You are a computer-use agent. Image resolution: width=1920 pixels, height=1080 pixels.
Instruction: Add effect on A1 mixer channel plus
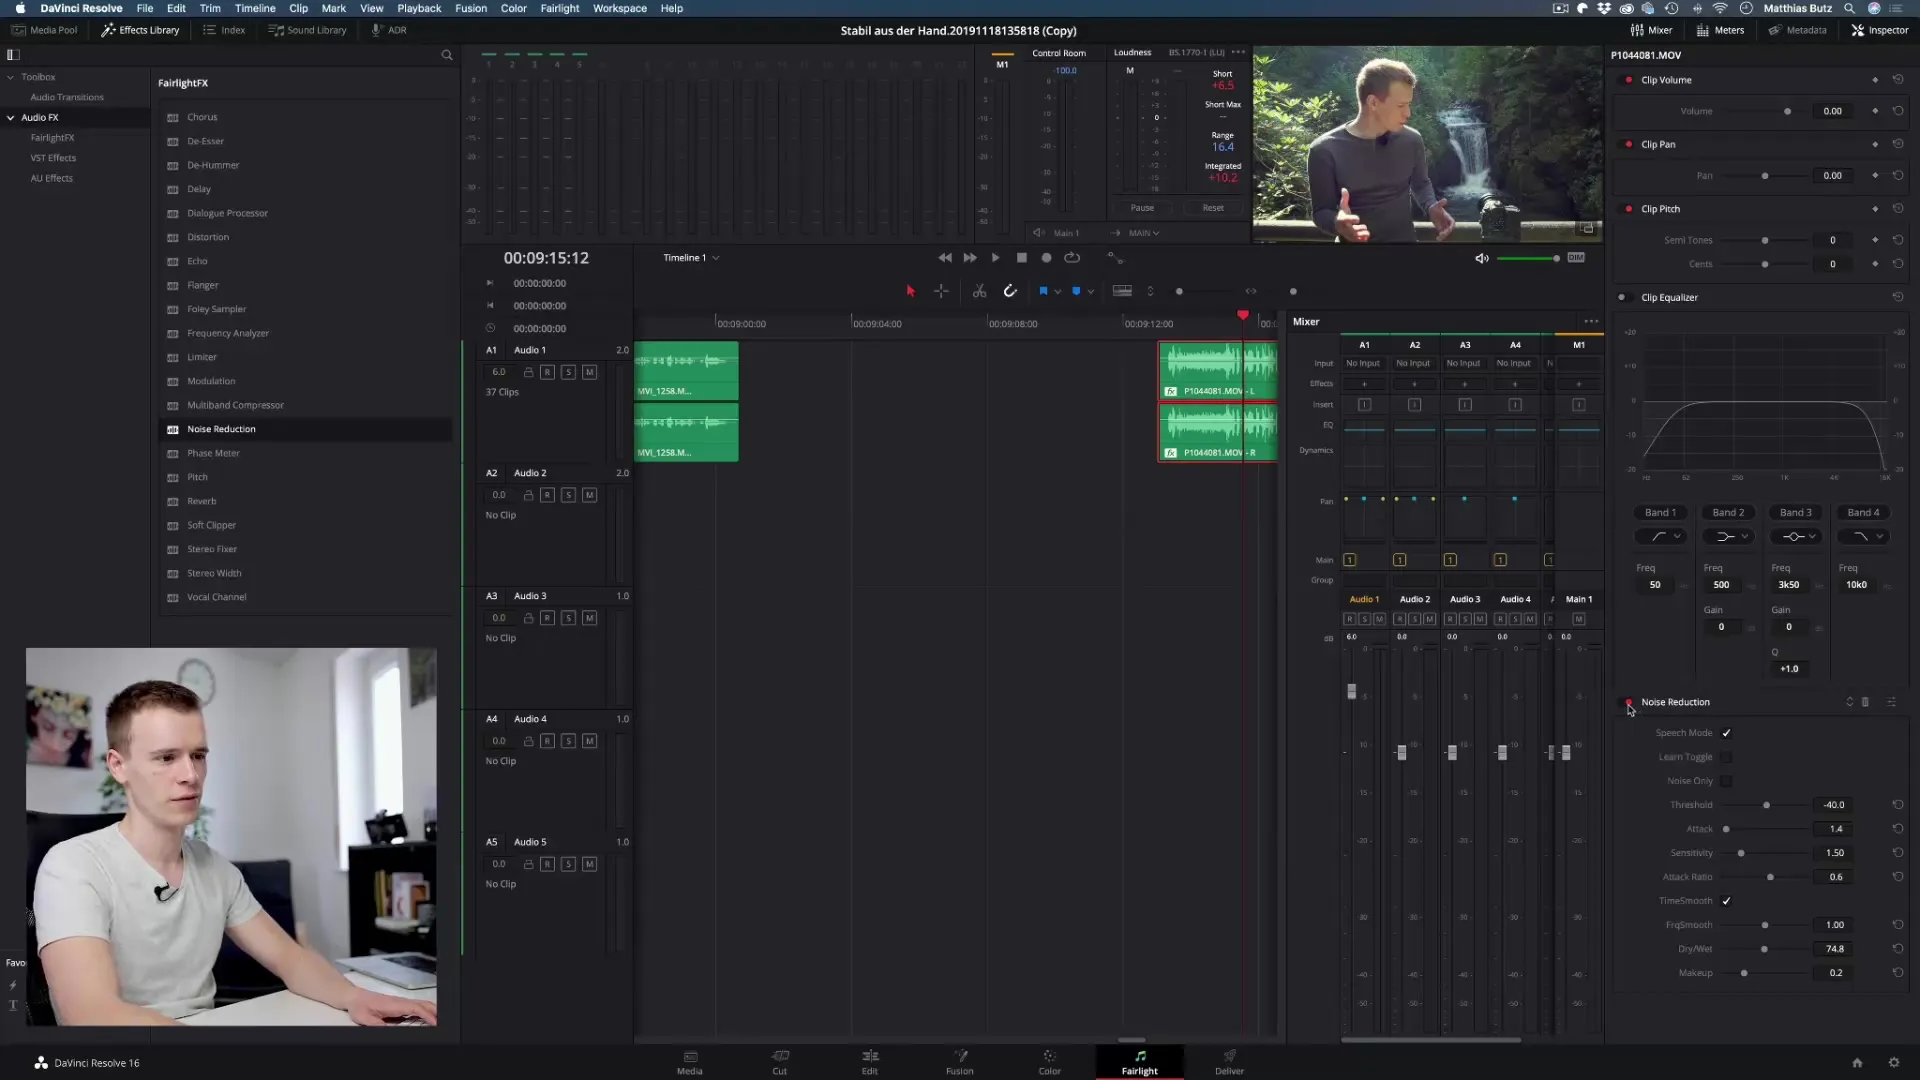1364,384
